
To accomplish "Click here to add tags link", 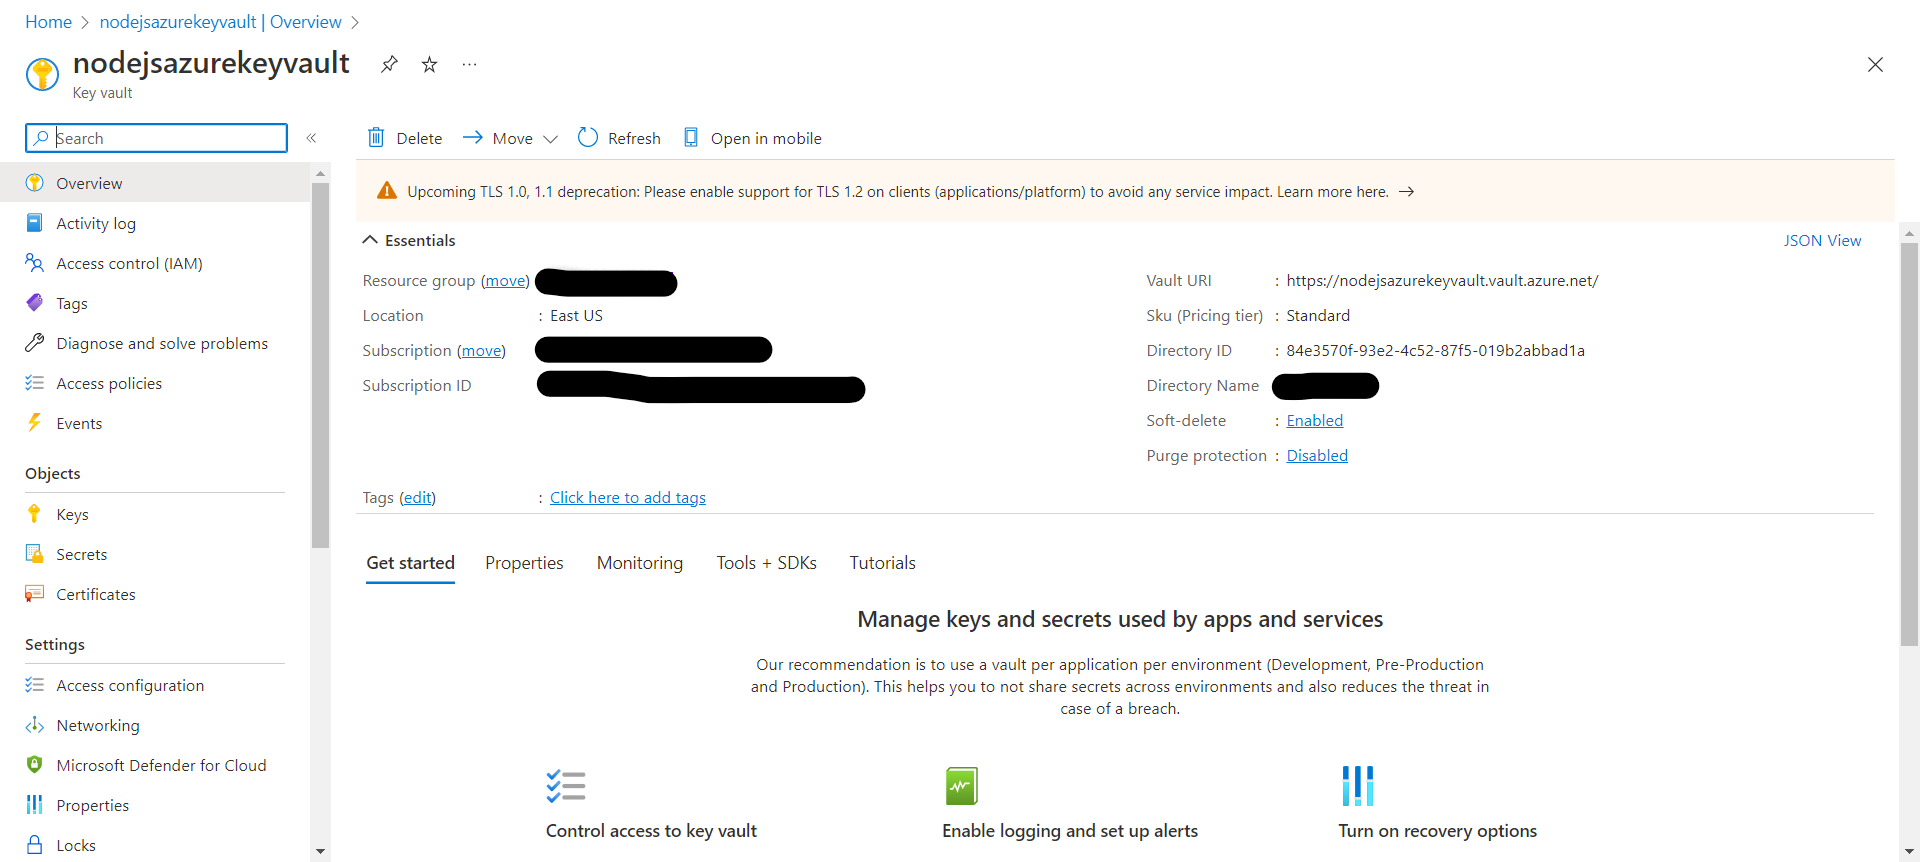I will pyautogui.click(x=628, y=497).
